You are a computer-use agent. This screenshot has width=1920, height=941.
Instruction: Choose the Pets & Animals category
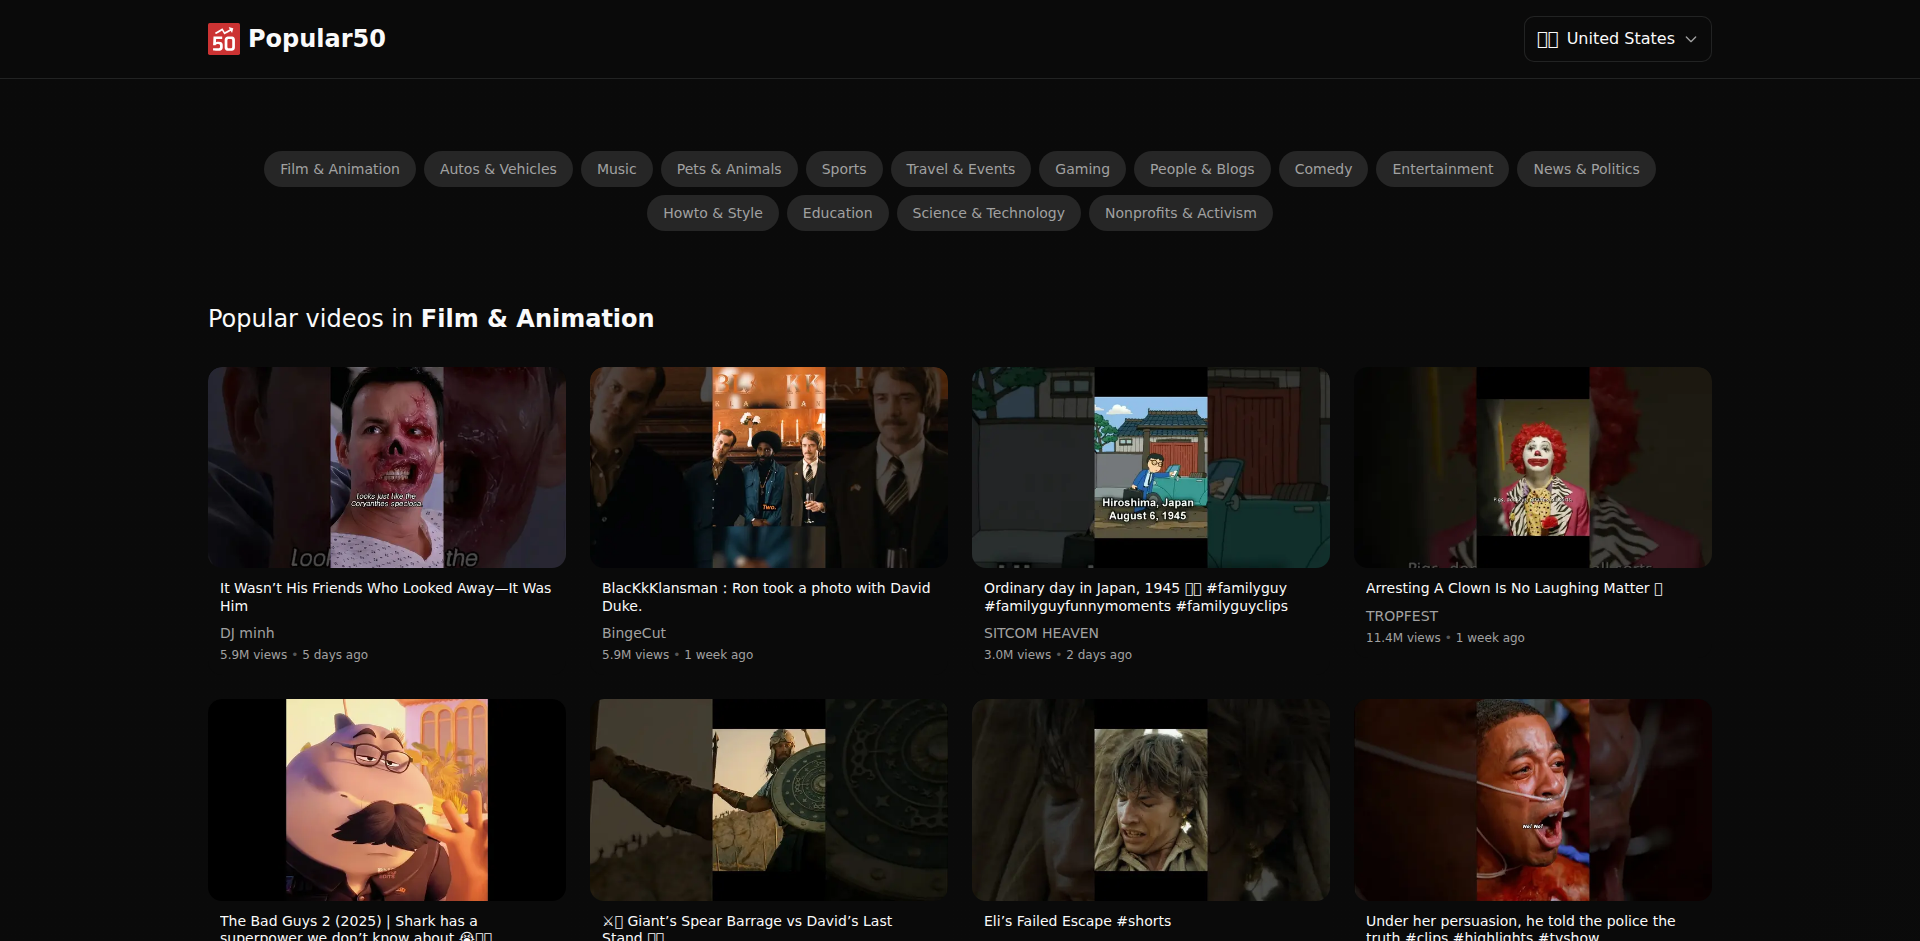coord(729,169)
